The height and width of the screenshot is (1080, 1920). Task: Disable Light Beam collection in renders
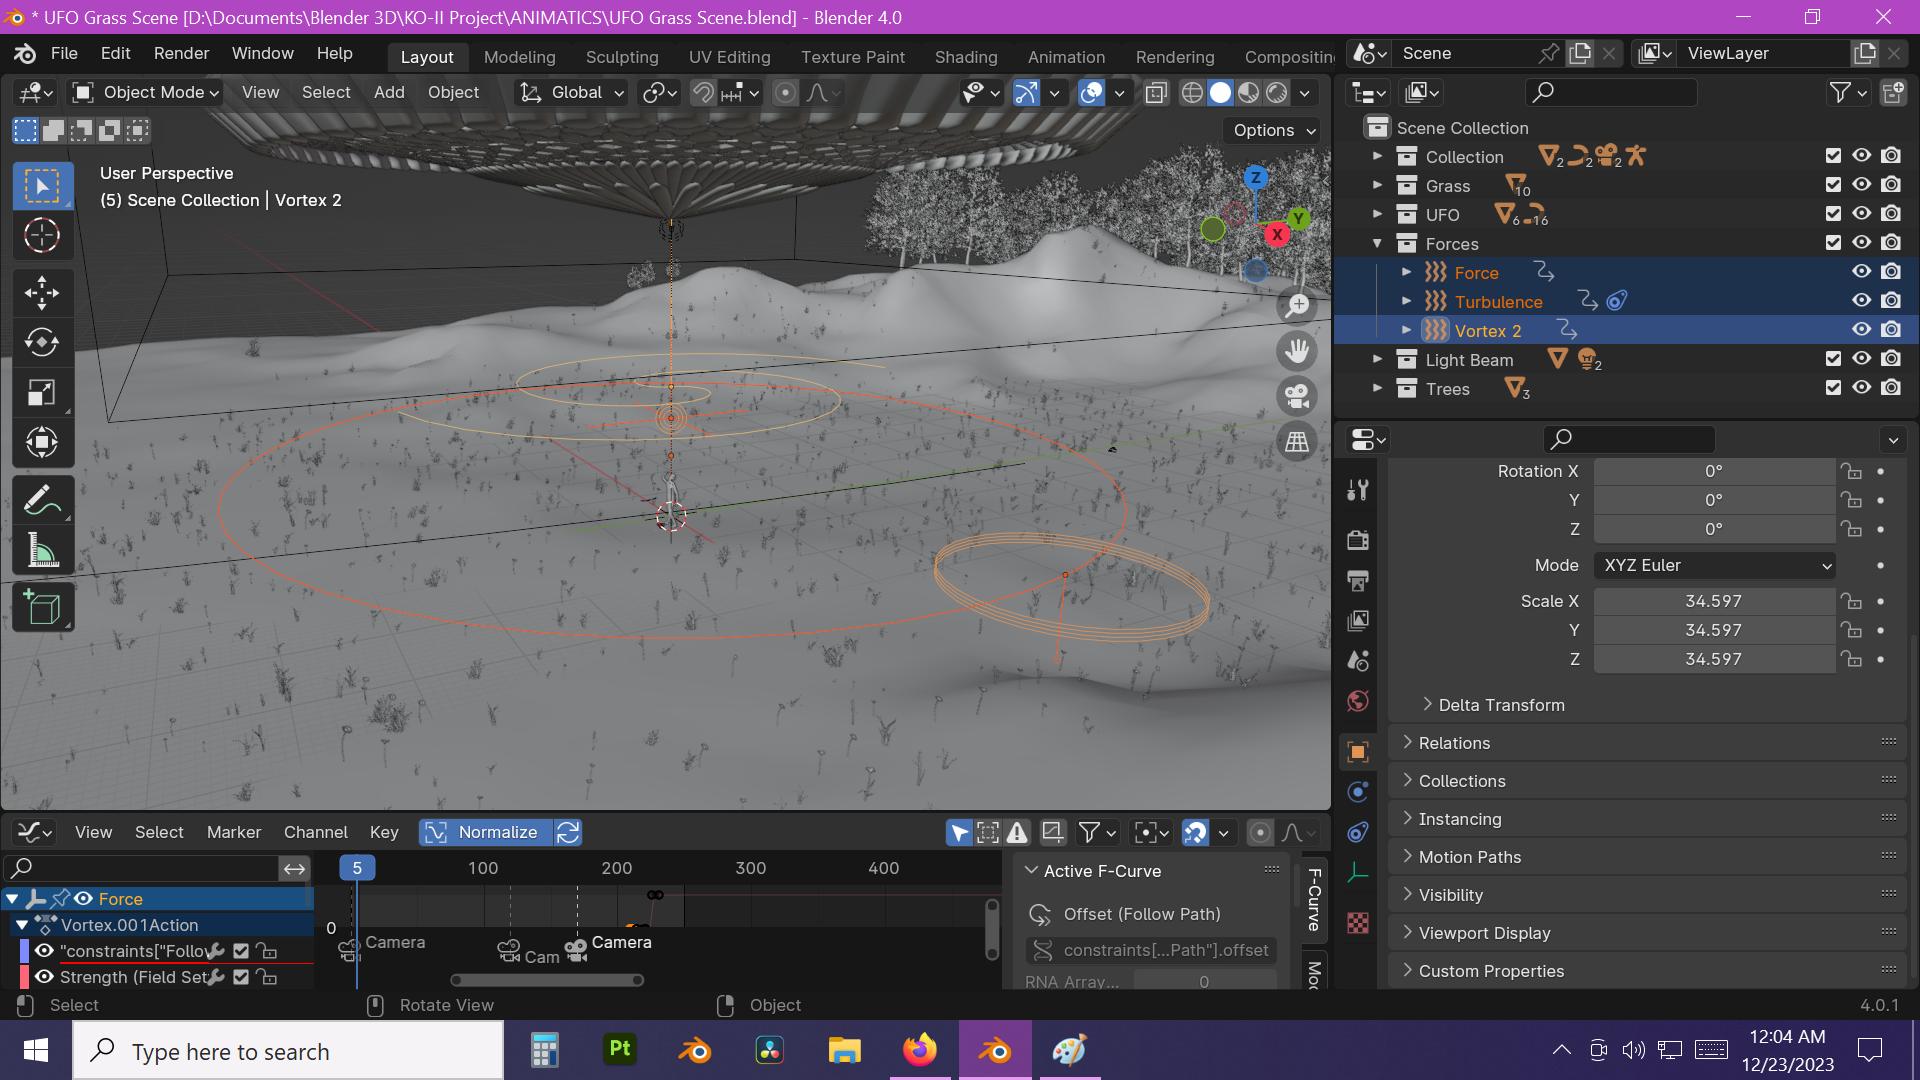click(1891, 359)
